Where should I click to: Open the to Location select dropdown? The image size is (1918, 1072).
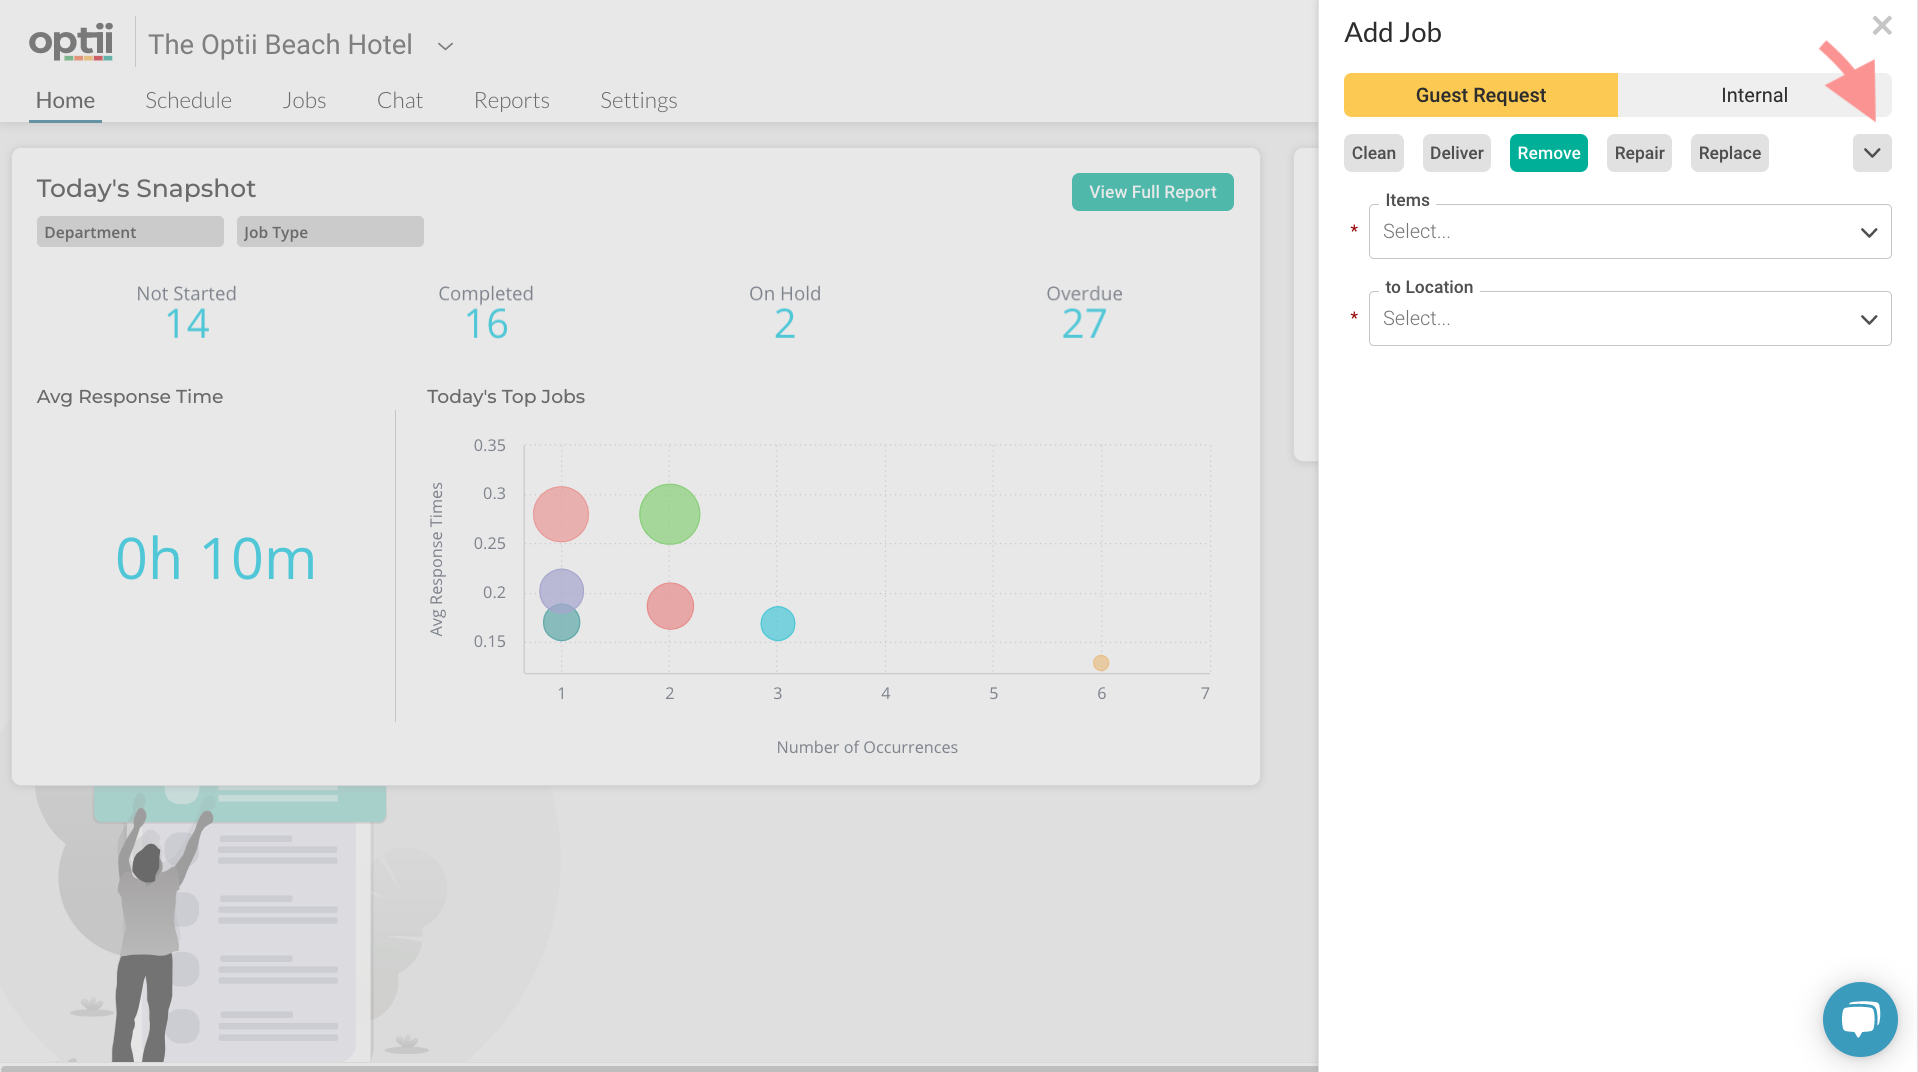tap(1629, 319)
